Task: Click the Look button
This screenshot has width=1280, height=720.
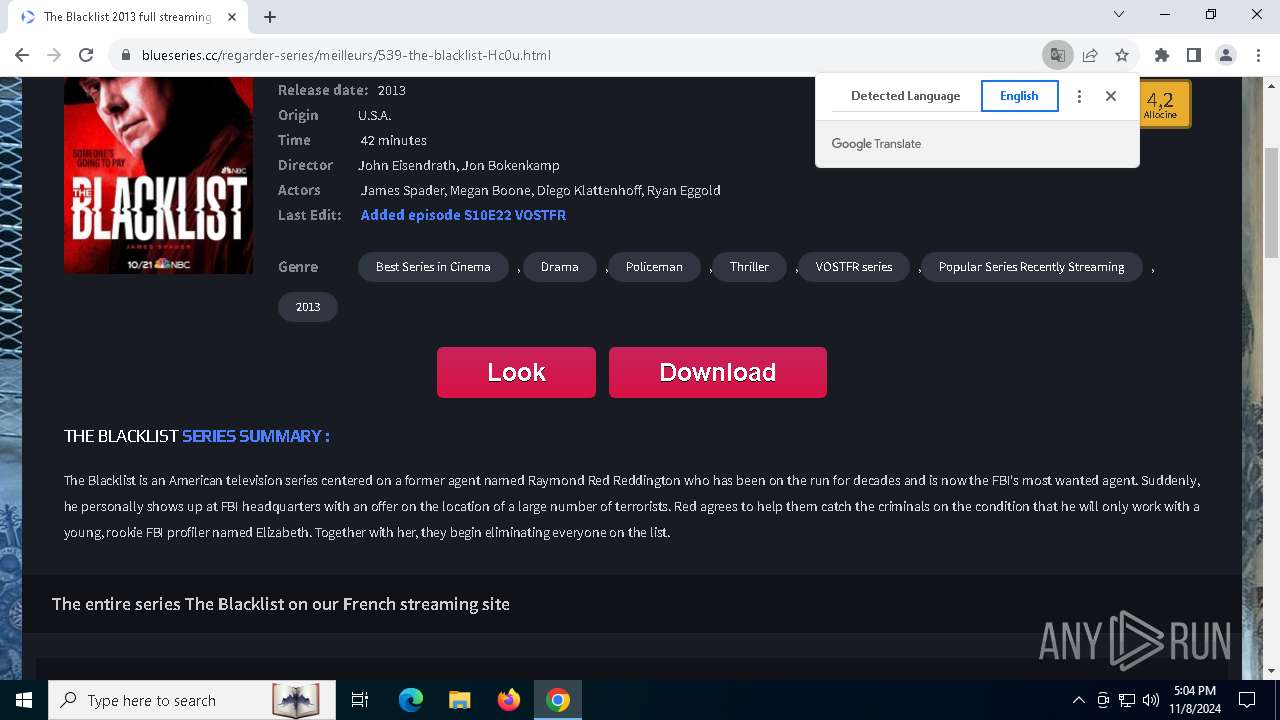Action: point(516,372)
